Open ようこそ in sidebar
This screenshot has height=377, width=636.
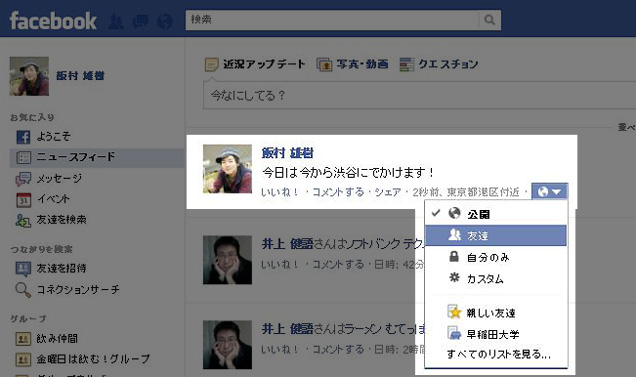coord(54,136)
